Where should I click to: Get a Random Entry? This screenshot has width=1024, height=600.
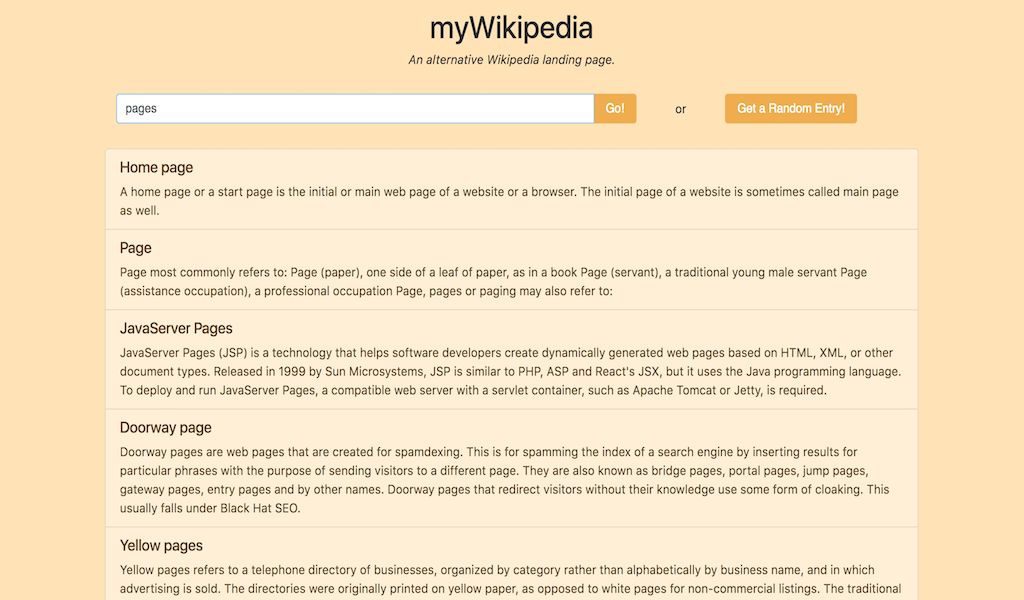(x=790, y=109)
